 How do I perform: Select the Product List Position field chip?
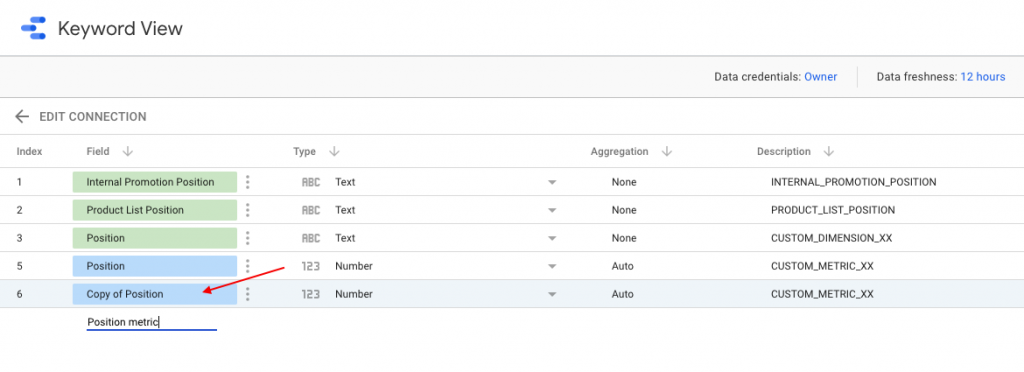tap(154, 210)
